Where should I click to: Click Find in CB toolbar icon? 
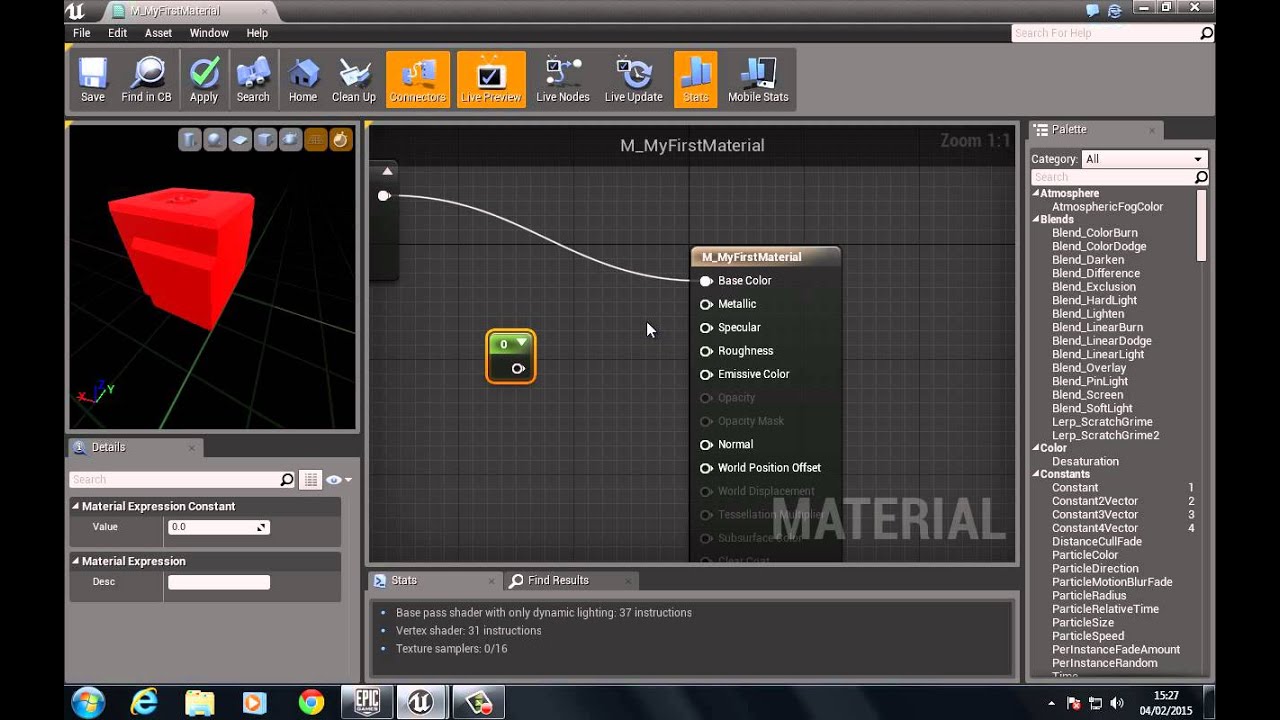[146, 80]
